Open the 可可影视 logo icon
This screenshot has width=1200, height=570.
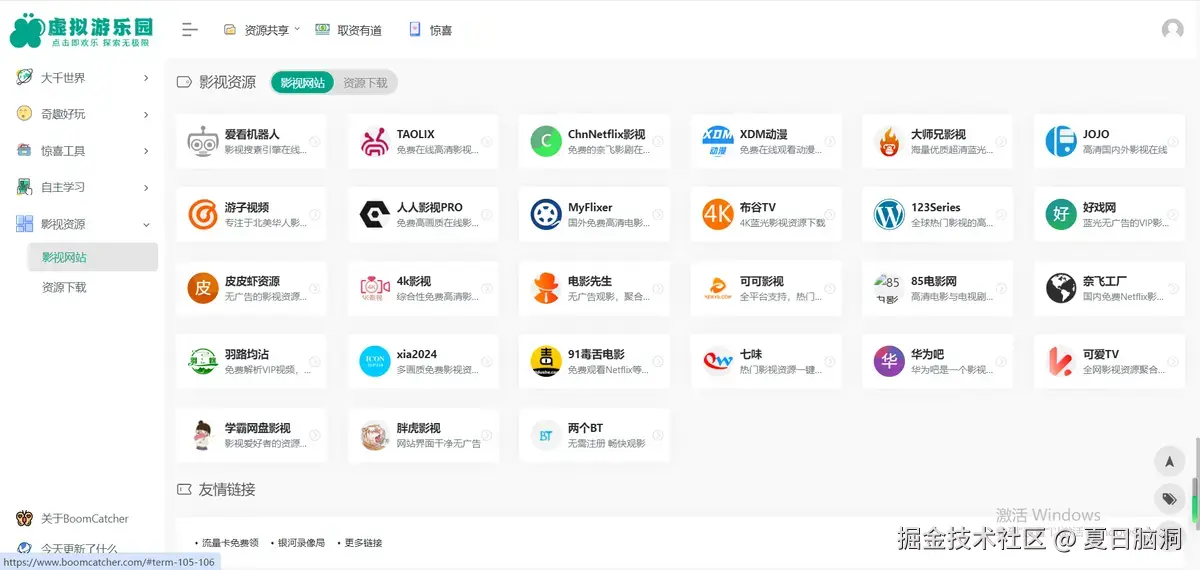pos(718,288)
